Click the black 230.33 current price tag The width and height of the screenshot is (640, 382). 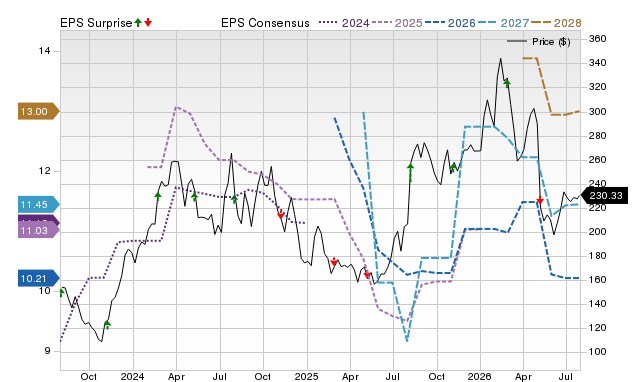pyautogui.click(x=603, y=195)
